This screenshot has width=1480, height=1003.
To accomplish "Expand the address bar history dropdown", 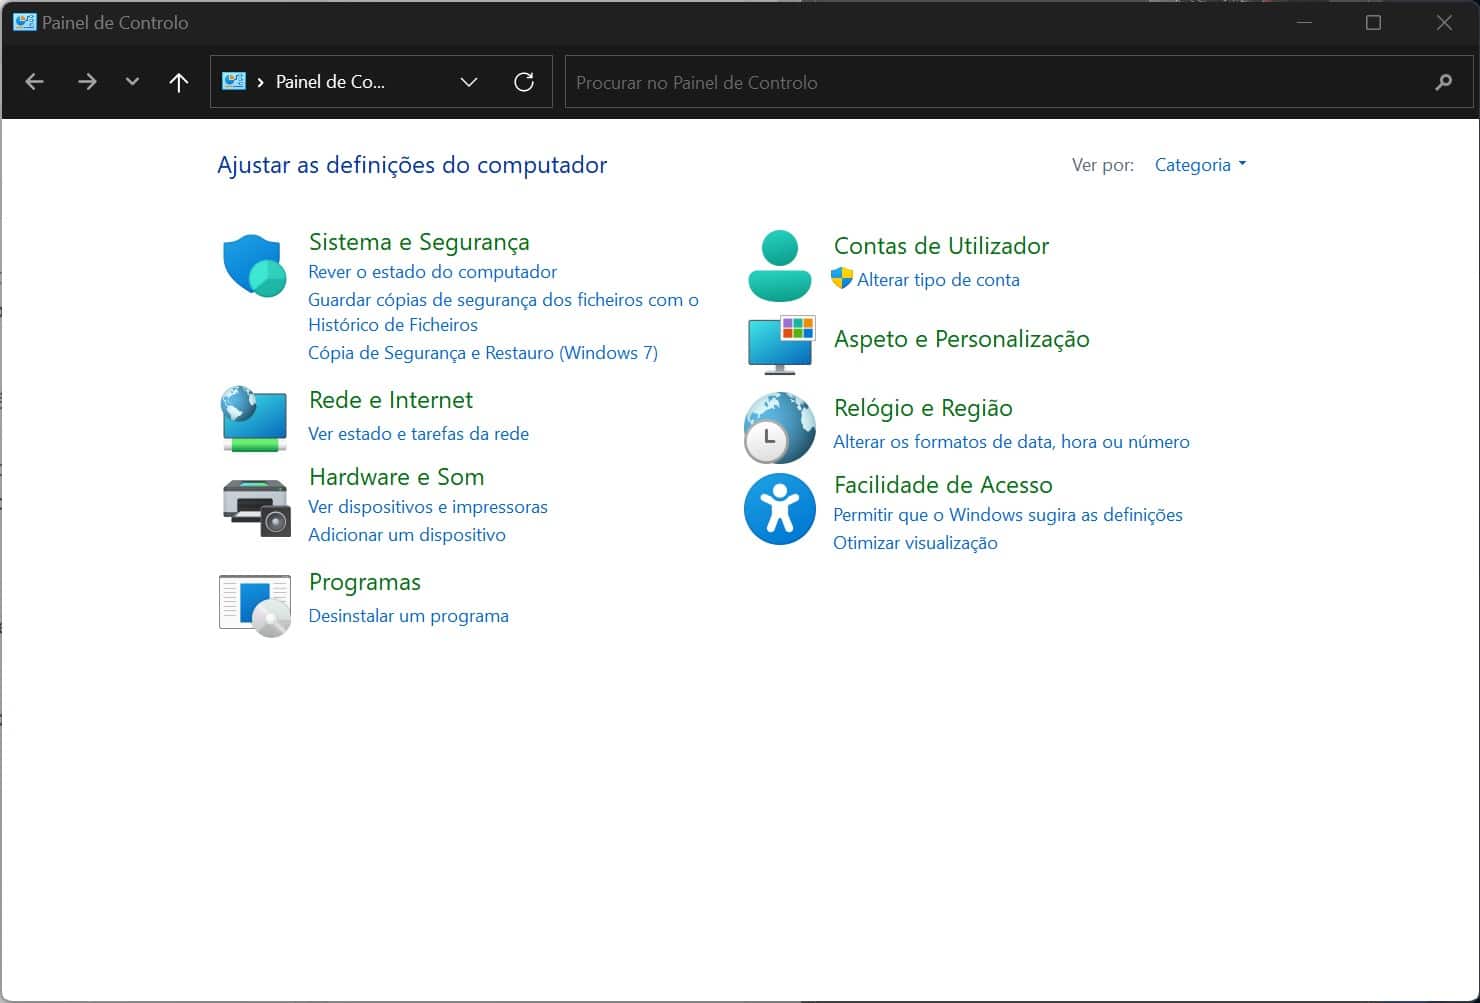I will (468, 82).
